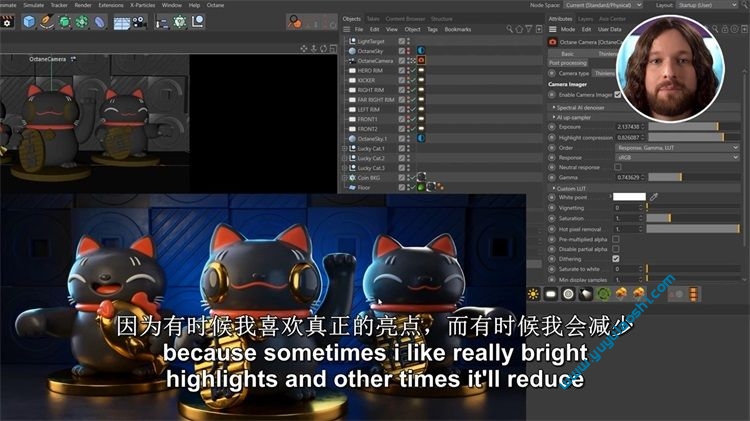Viewport: 750px width, 421px height.
Task: Expand the Lucky Cat.2 hierarchy
Action: click(344, 158)
